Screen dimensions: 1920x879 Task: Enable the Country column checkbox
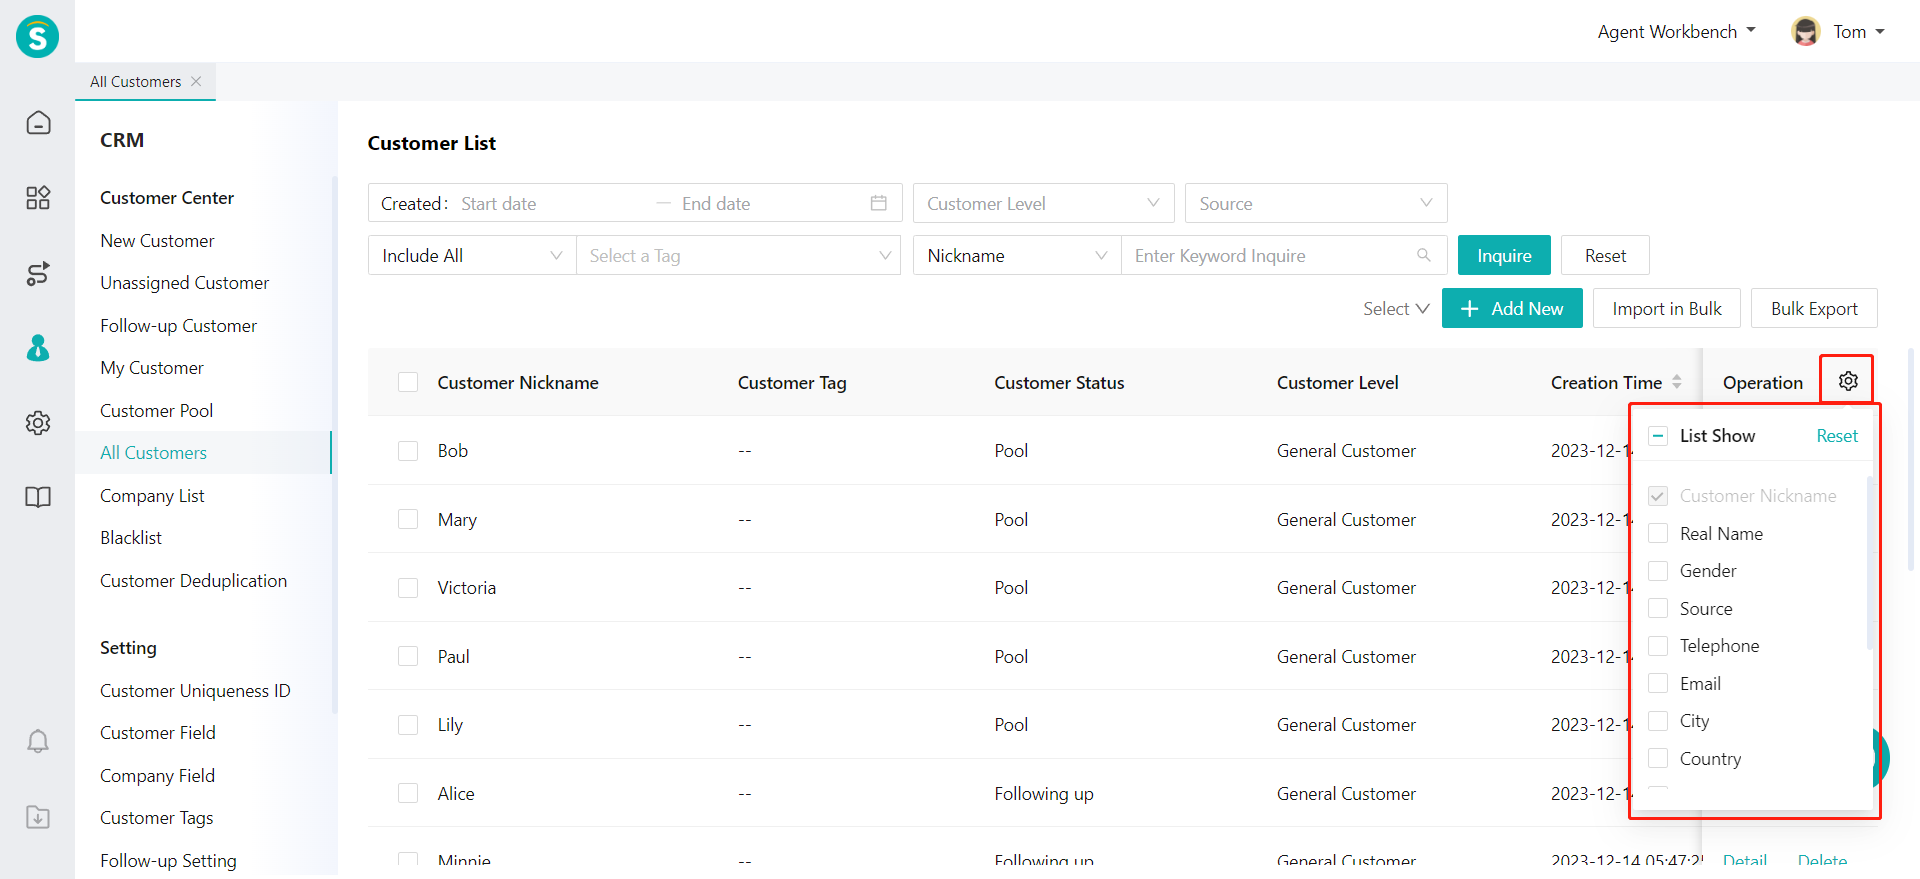pos(1658,758)
